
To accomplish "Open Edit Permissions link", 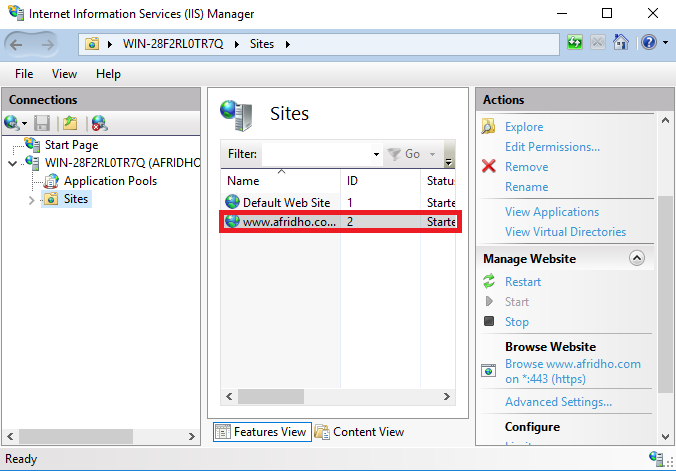I will pos(552,147).
